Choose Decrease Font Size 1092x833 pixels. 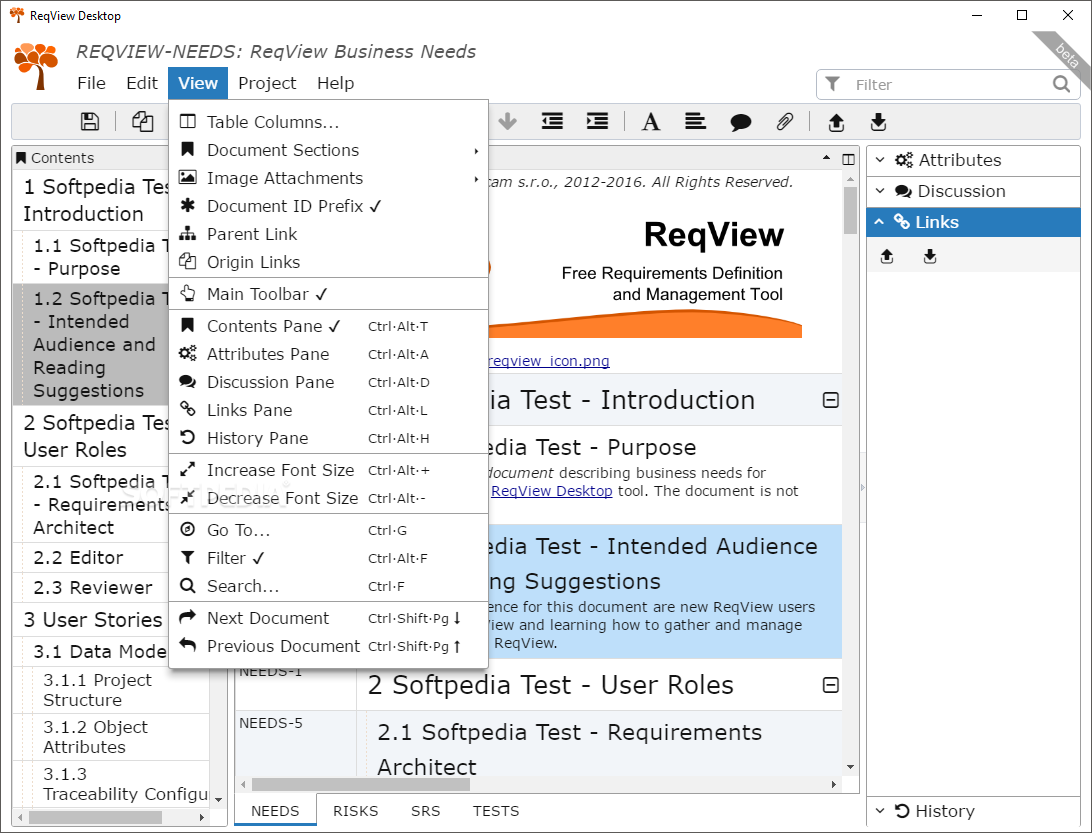click(328, 498)
